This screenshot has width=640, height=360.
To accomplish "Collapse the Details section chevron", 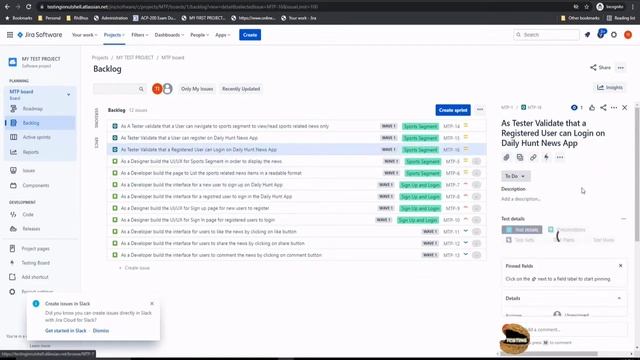I will [619, 298].
